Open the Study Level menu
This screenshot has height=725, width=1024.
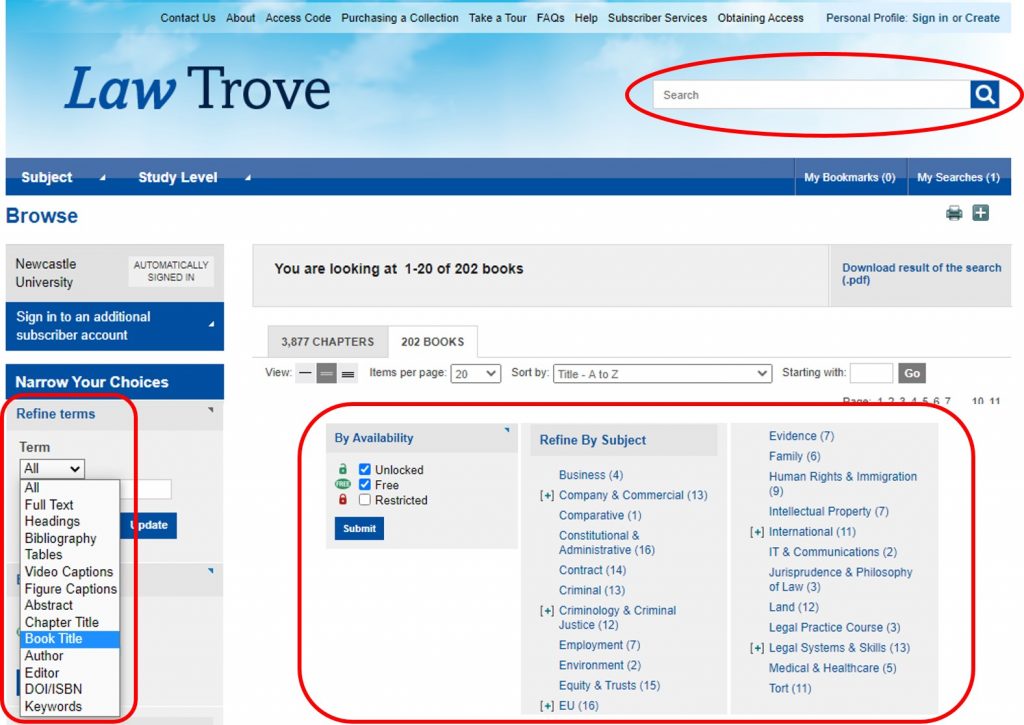[178, 177]
